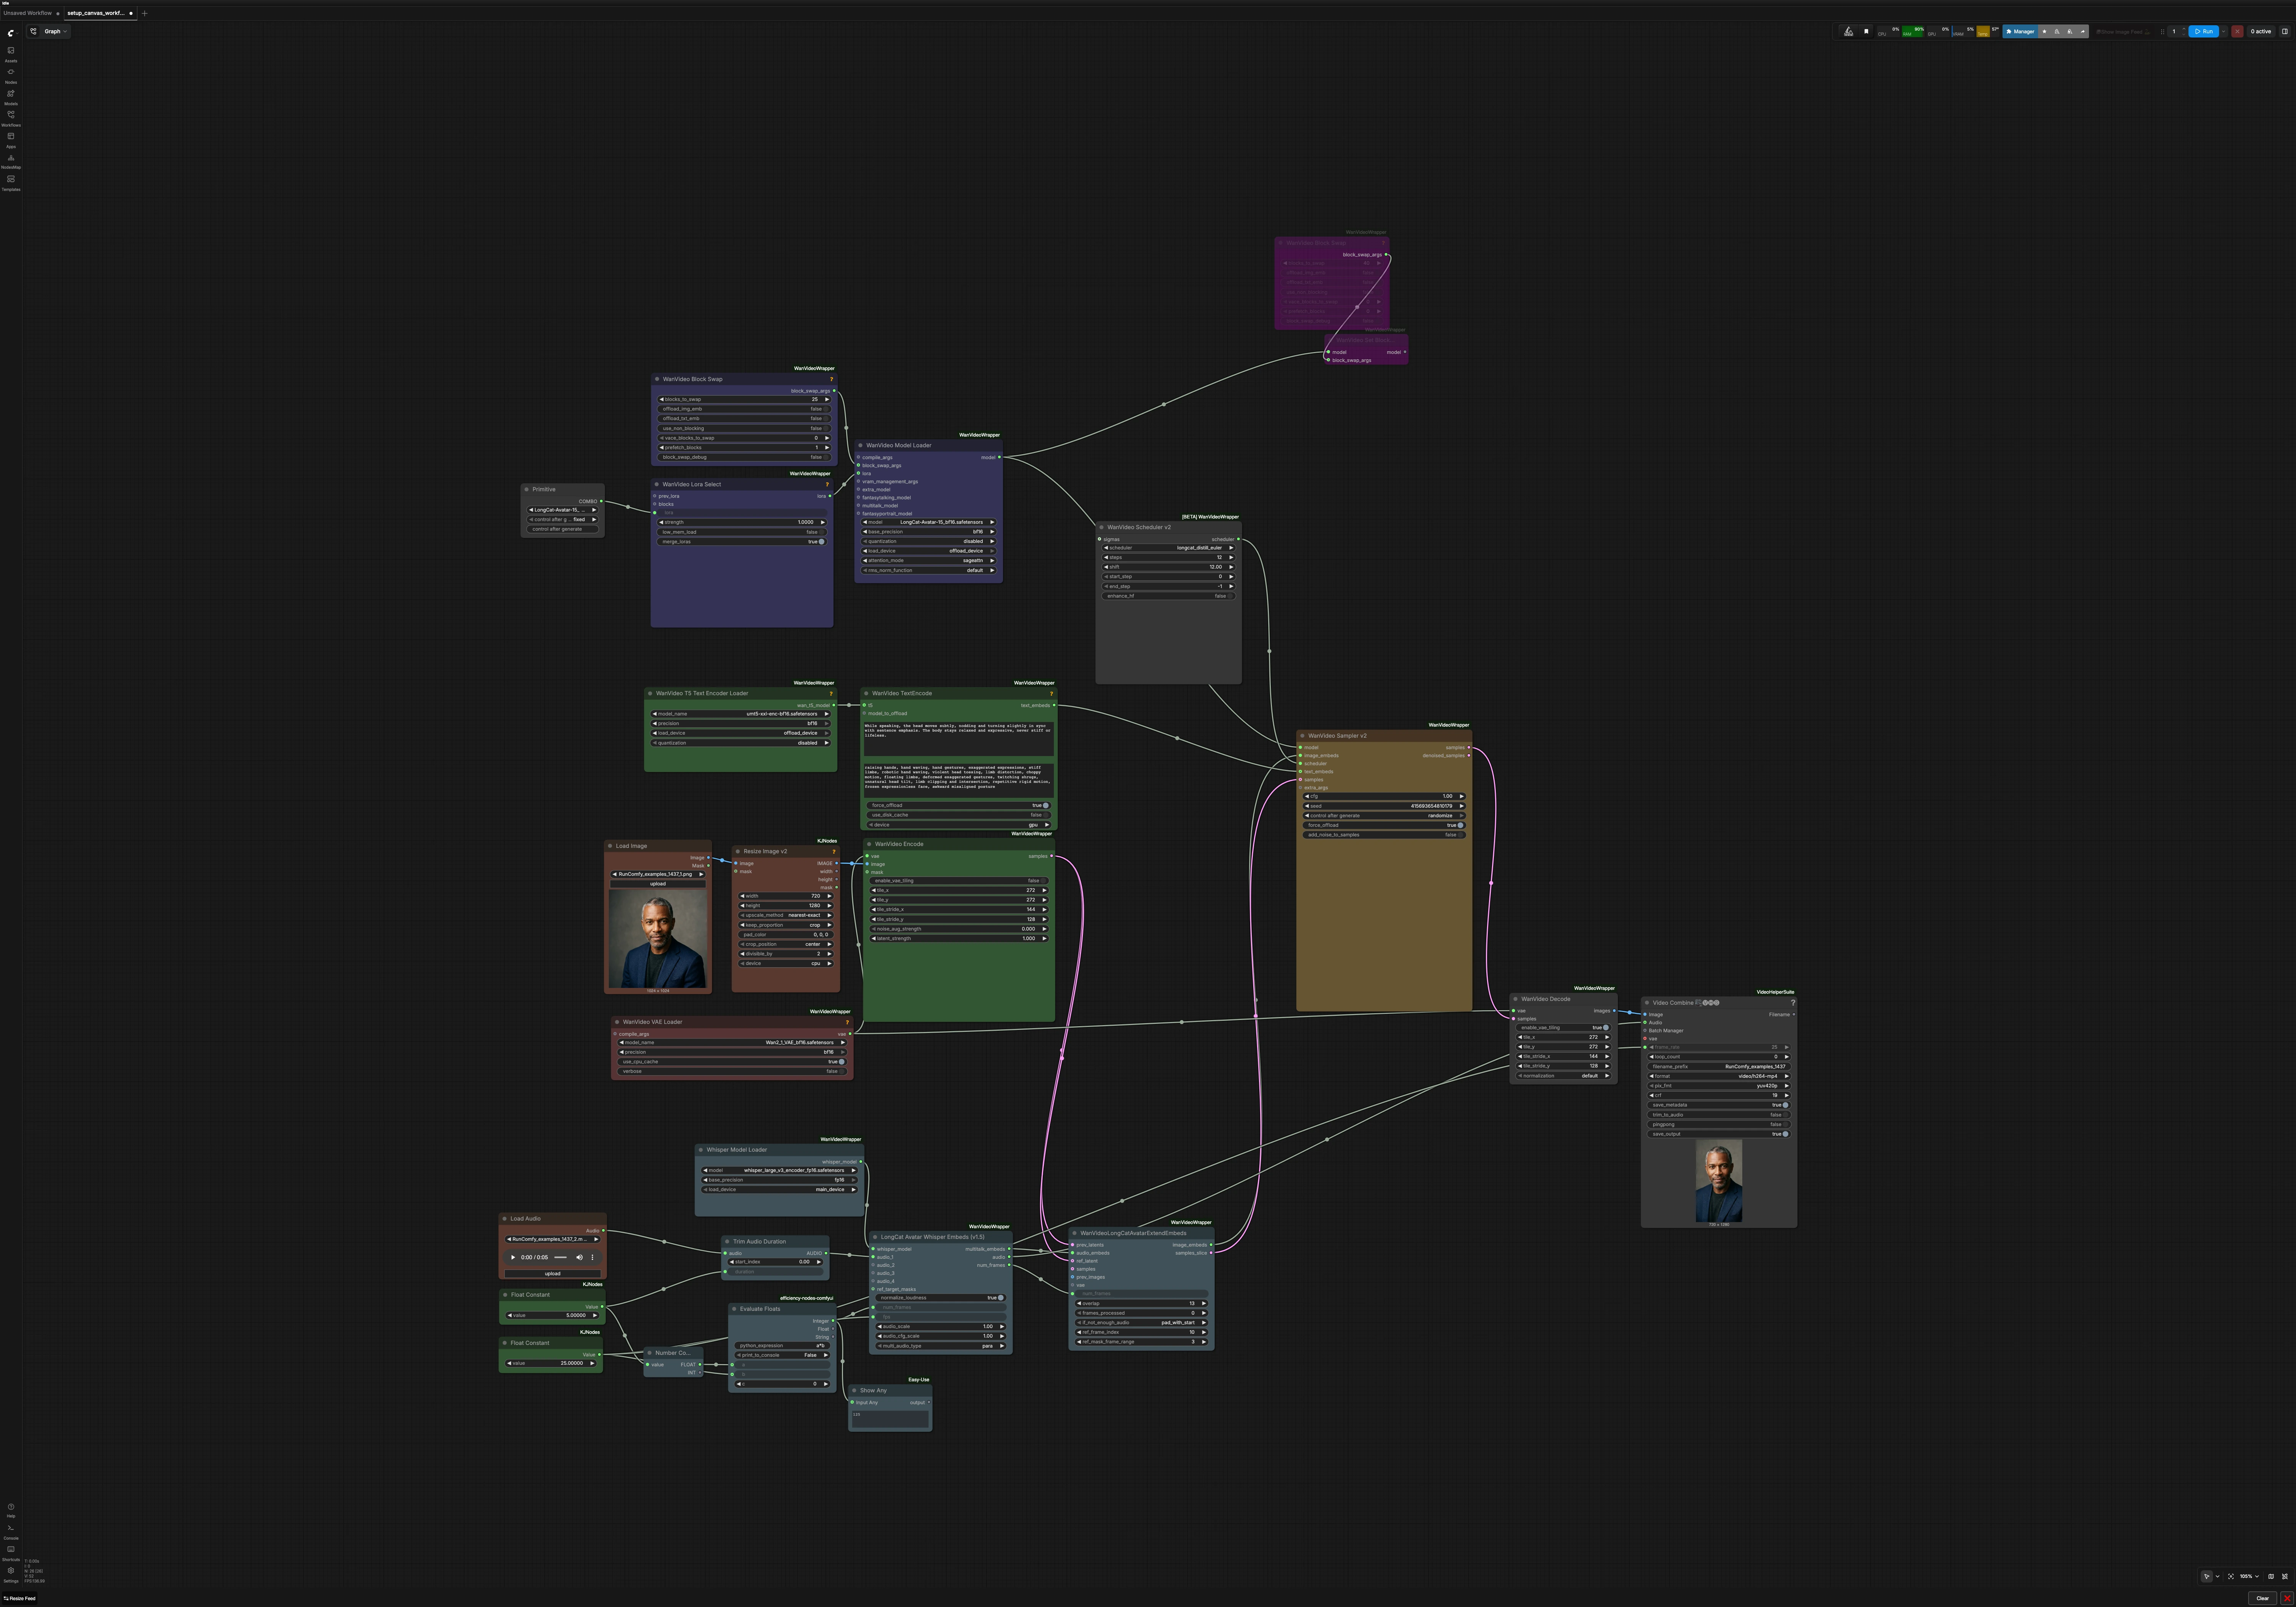Open model_name dropdown in T5 Text Encoder Loader
The width and height of the screenshot is (2296, 1607).
(x=741, y=714)
